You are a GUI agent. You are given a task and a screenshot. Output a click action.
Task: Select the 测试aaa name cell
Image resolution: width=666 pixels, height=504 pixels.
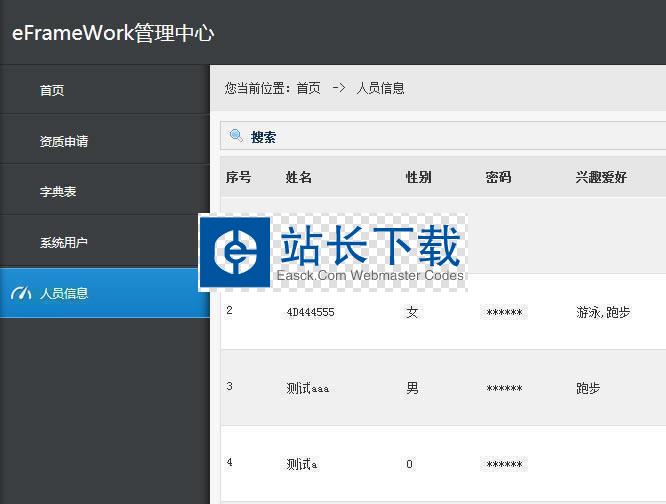308,388
